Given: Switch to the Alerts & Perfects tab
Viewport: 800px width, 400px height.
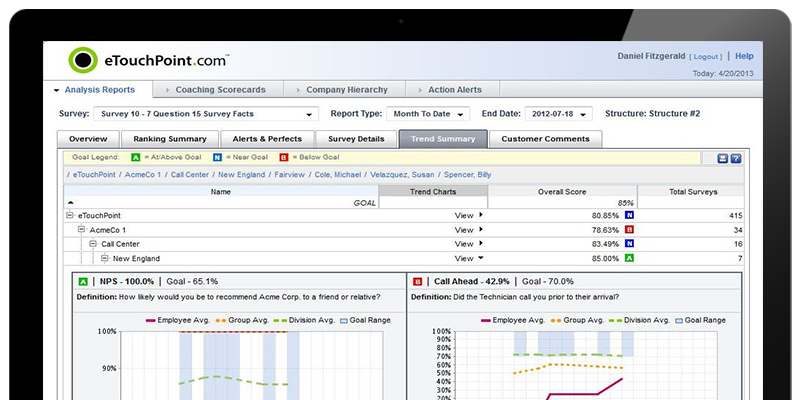Looking at the screenshot, I should [267, 139].
